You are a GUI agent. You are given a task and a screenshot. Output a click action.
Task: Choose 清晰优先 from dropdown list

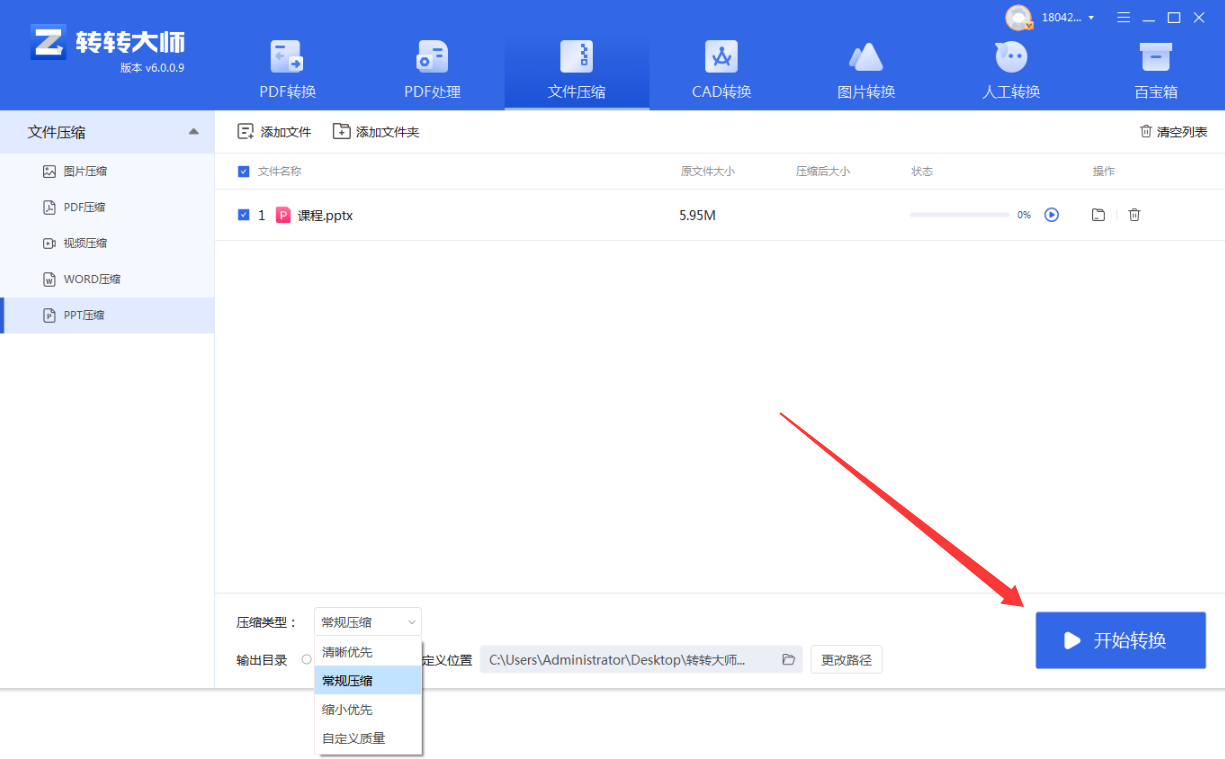pyautogui.click(x=369, y=652)
